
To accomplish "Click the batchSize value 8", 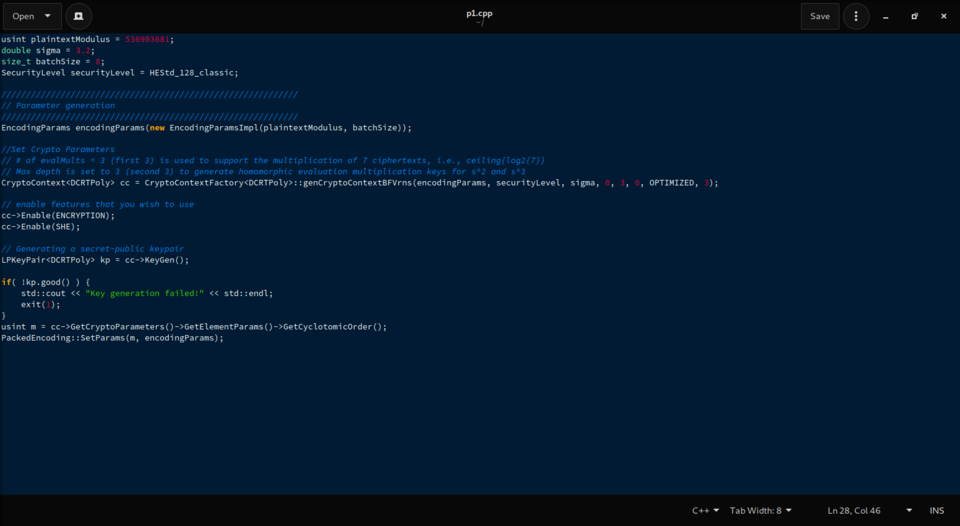I will 97,61.
